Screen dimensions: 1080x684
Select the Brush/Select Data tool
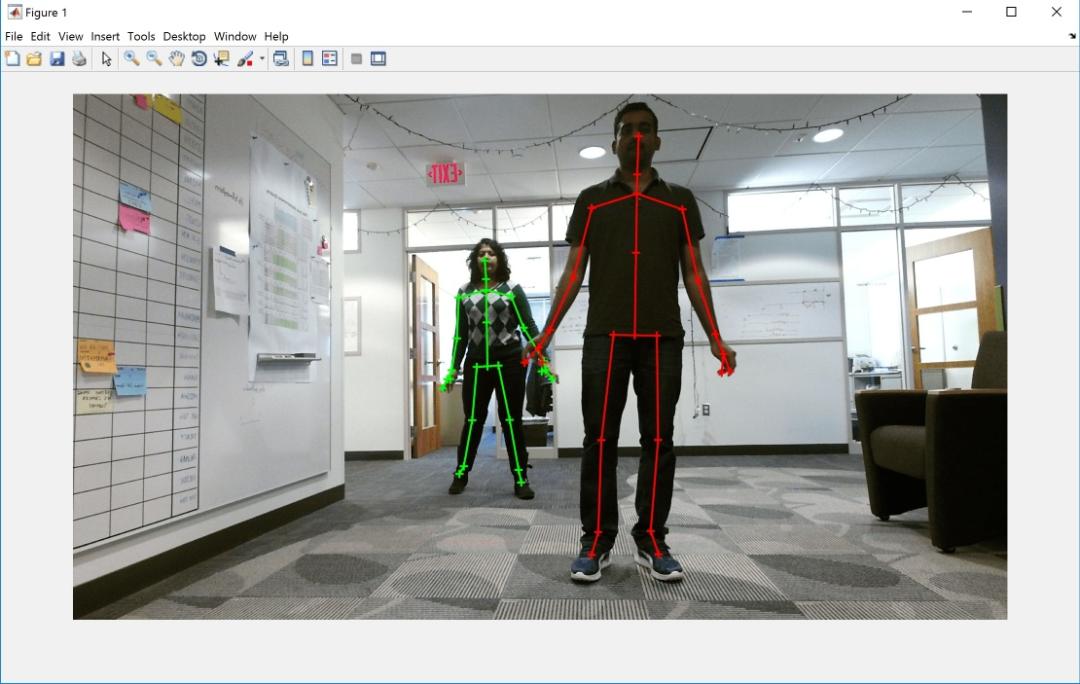click(245, 59)
